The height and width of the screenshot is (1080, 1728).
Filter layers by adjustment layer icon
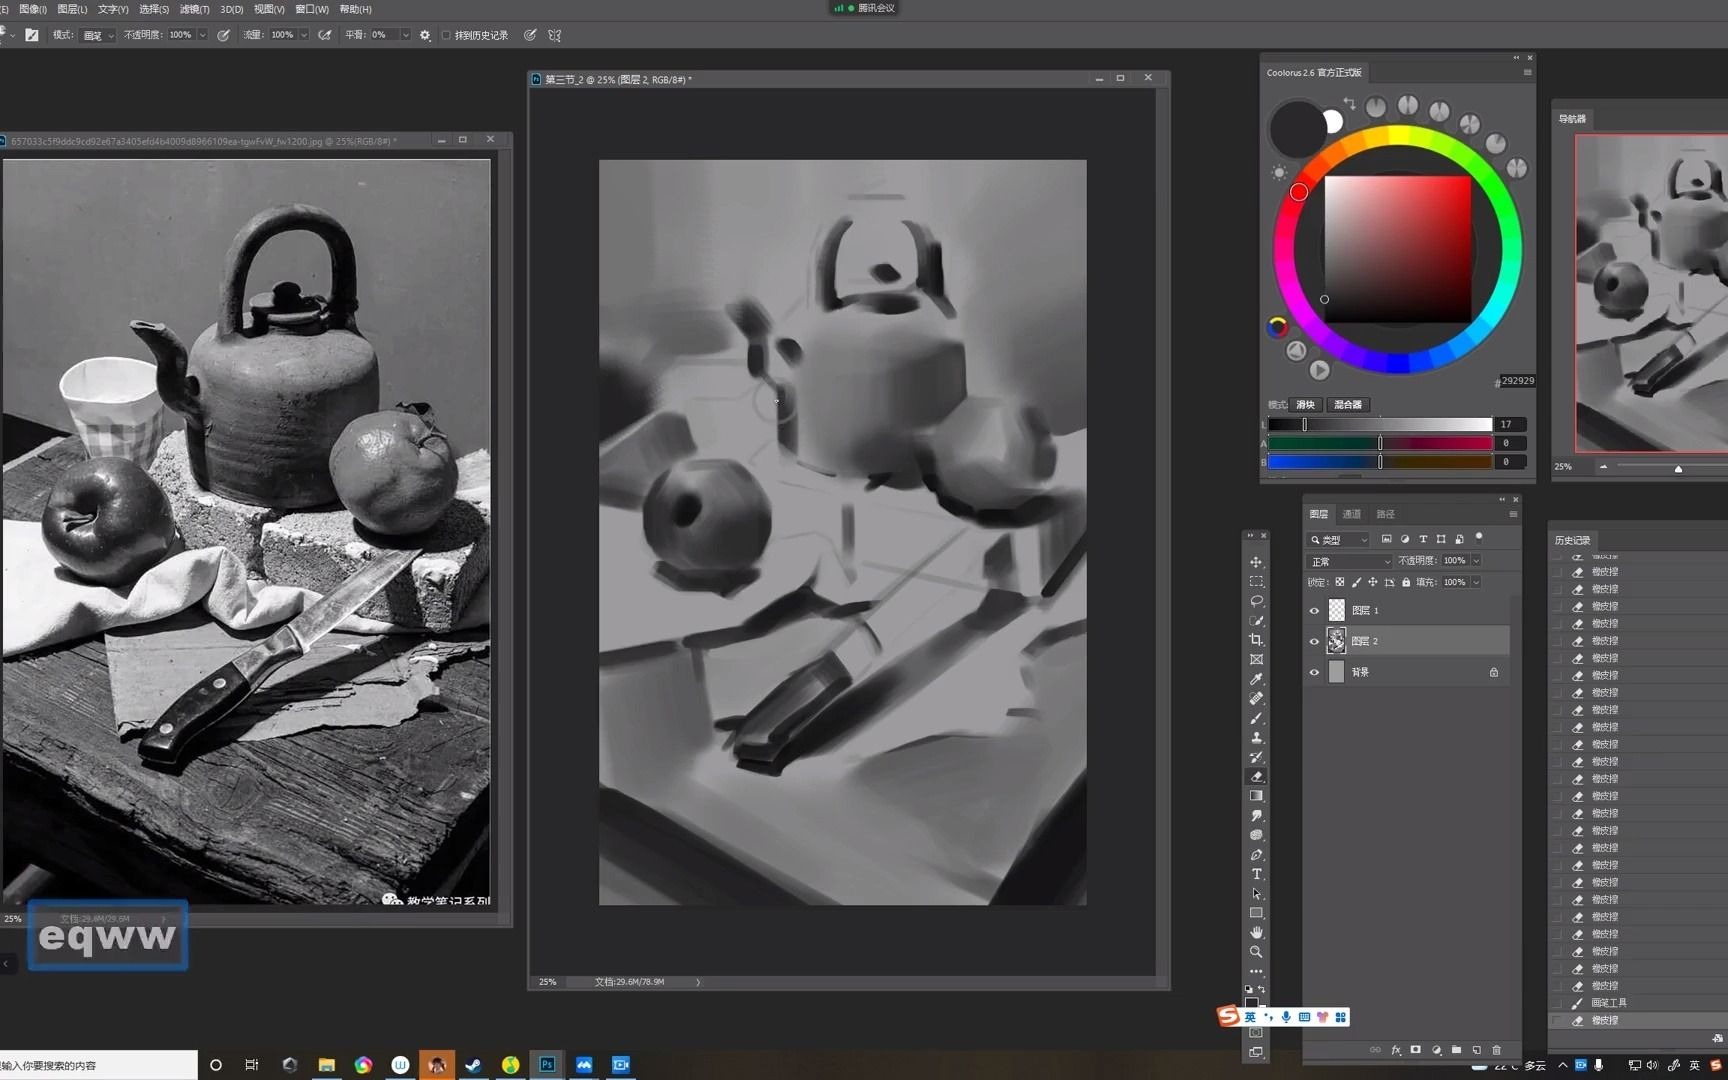coord(1405,539)
